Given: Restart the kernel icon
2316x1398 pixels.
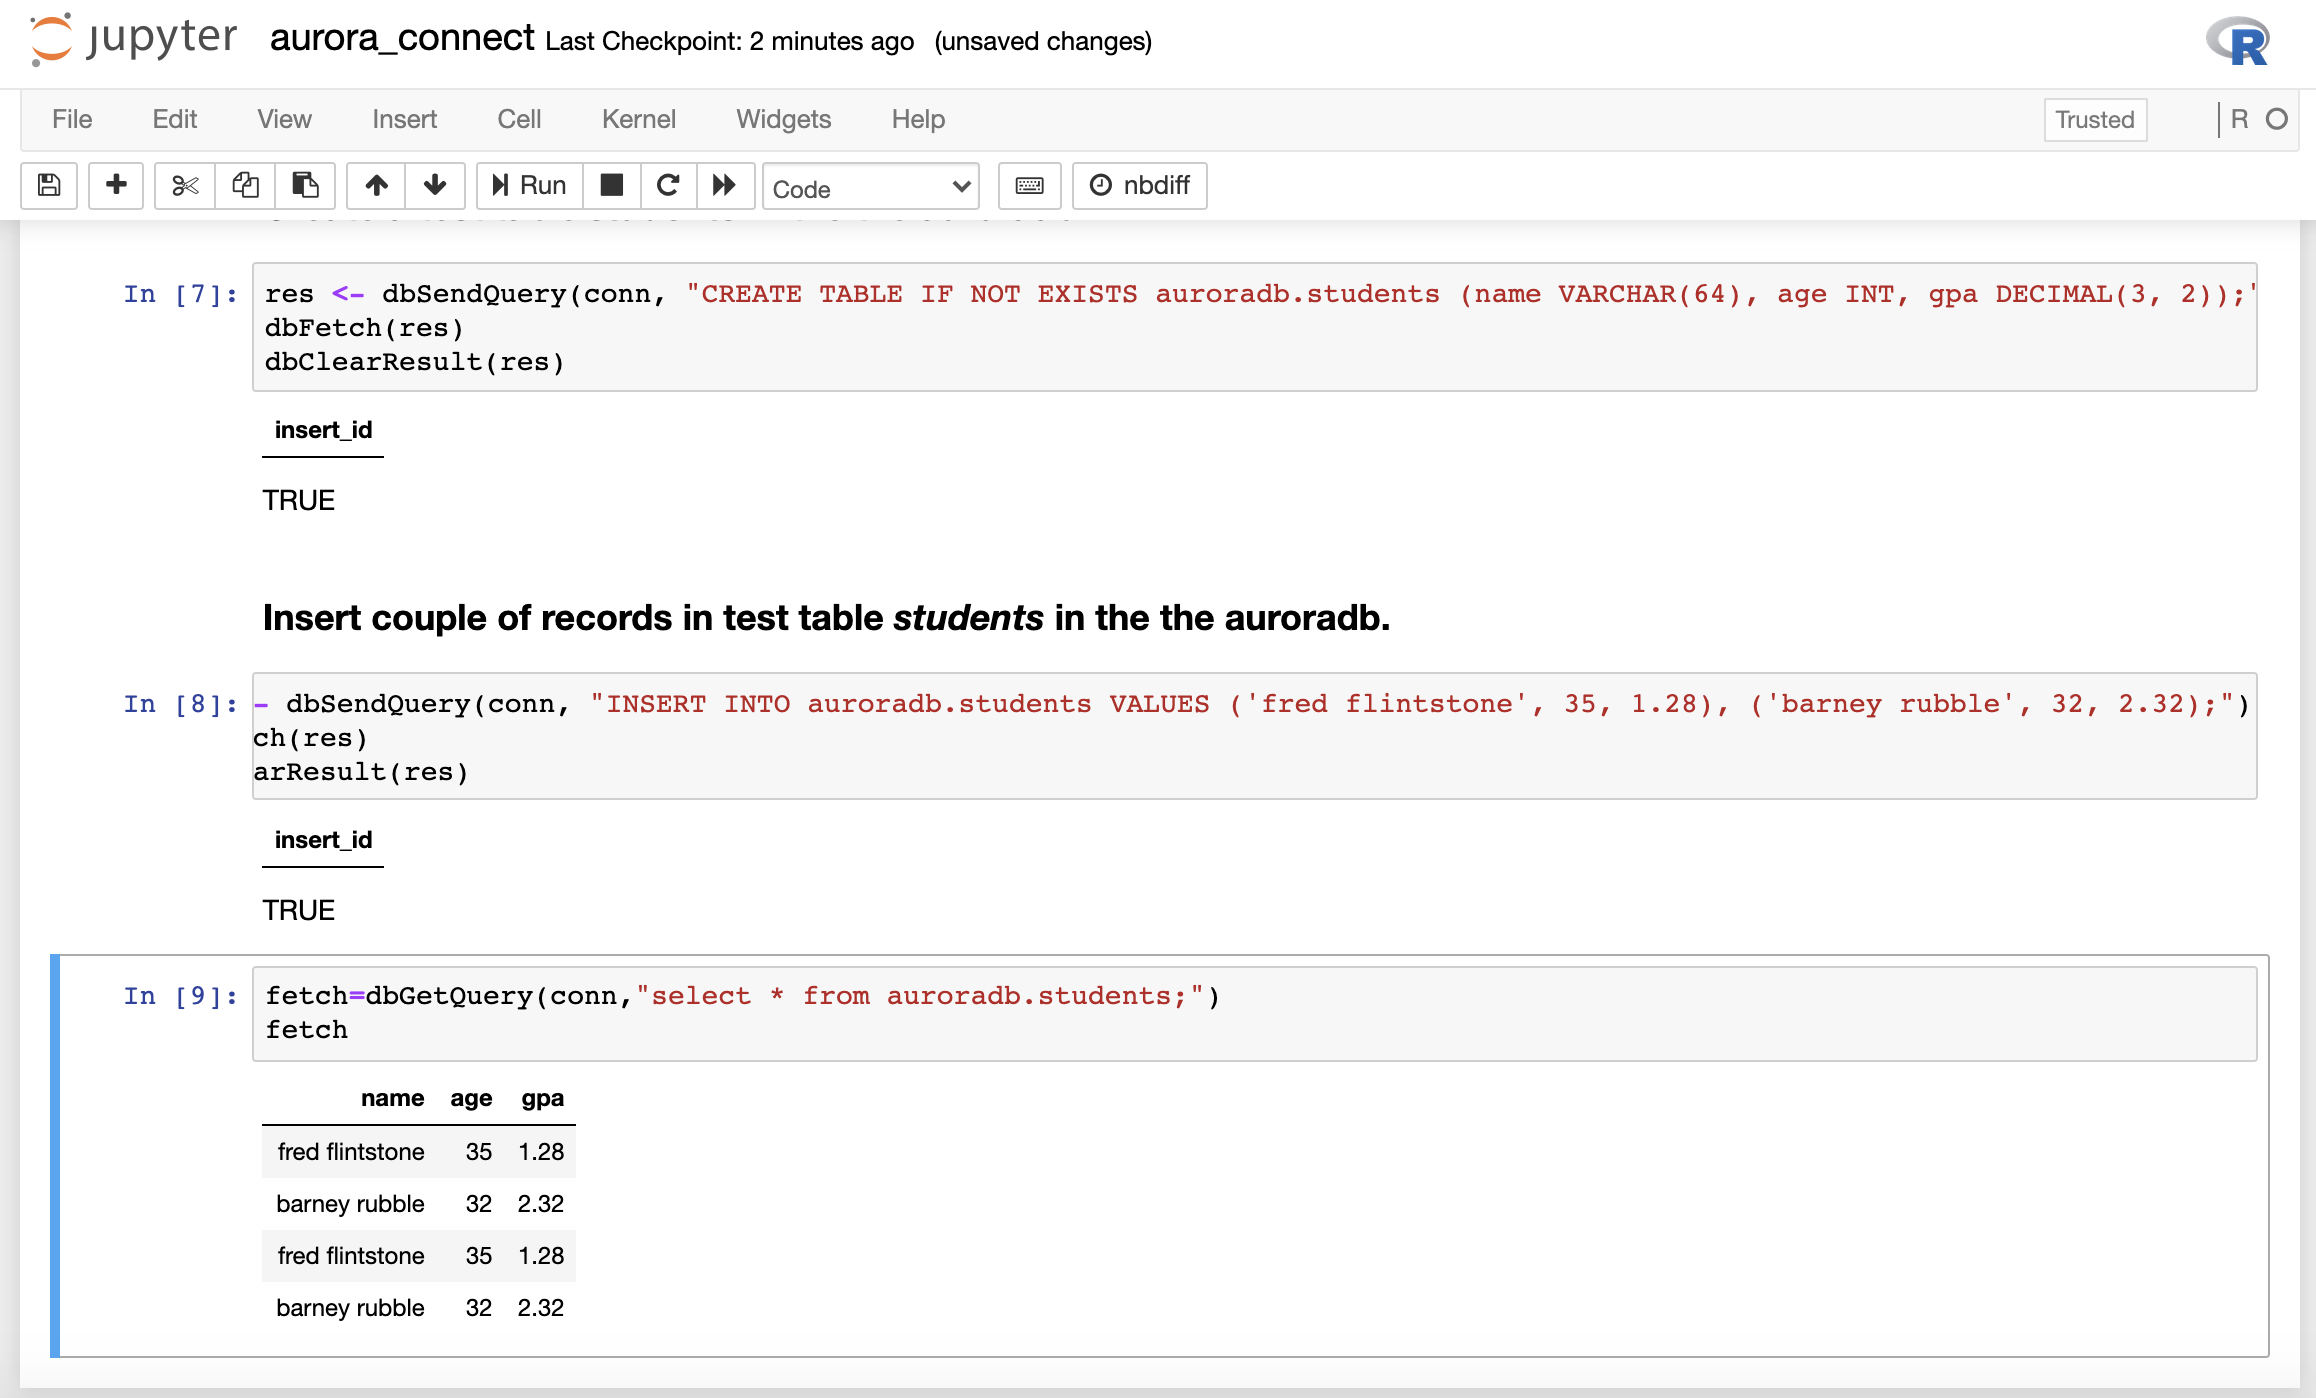Looking at the screenshot, I should point(668,186).
